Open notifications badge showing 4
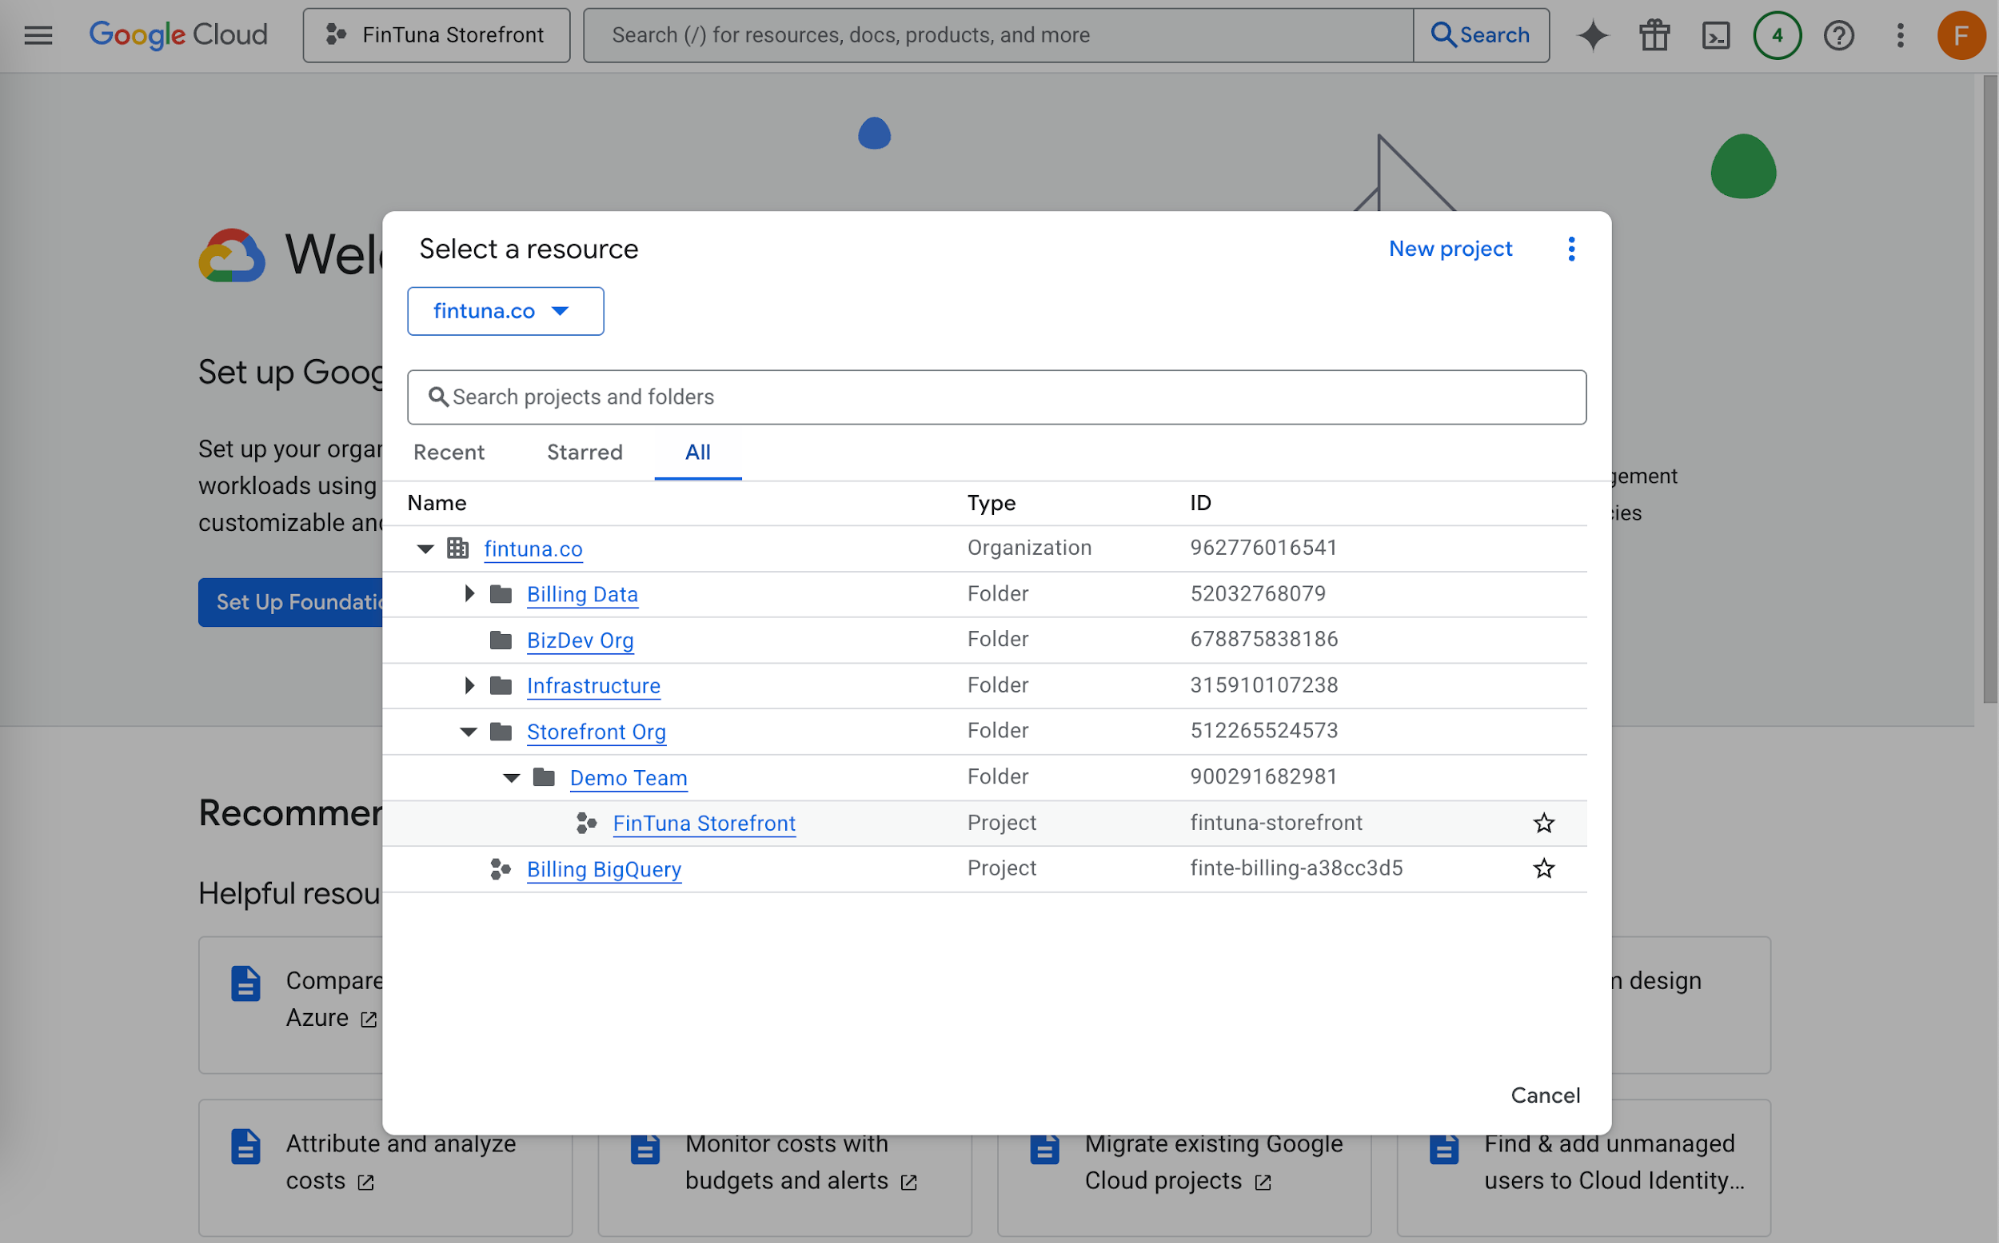 tap(1777, 35)
